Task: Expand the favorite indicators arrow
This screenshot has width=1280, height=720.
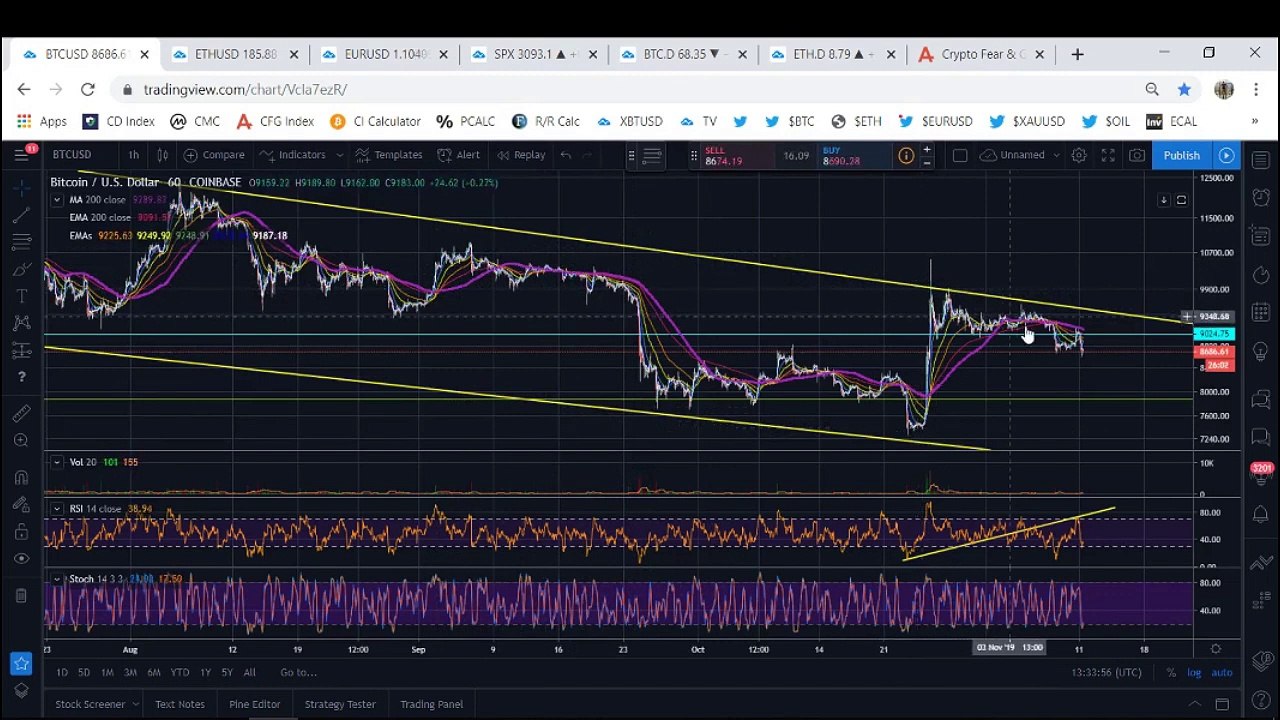Action: pyautogui.click(x=340, y=155)
